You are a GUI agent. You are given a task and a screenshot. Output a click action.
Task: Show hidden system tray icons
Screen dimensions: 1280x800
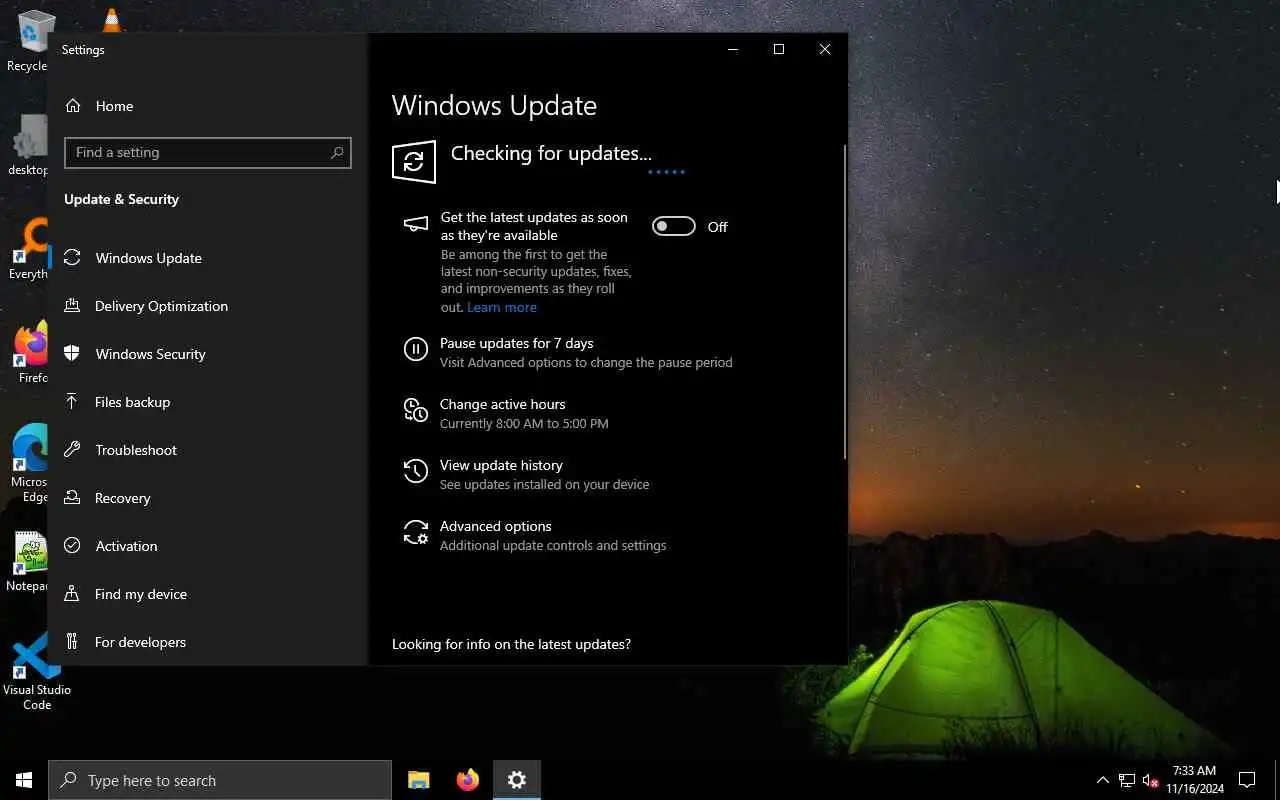click(x=1103, y=780)
